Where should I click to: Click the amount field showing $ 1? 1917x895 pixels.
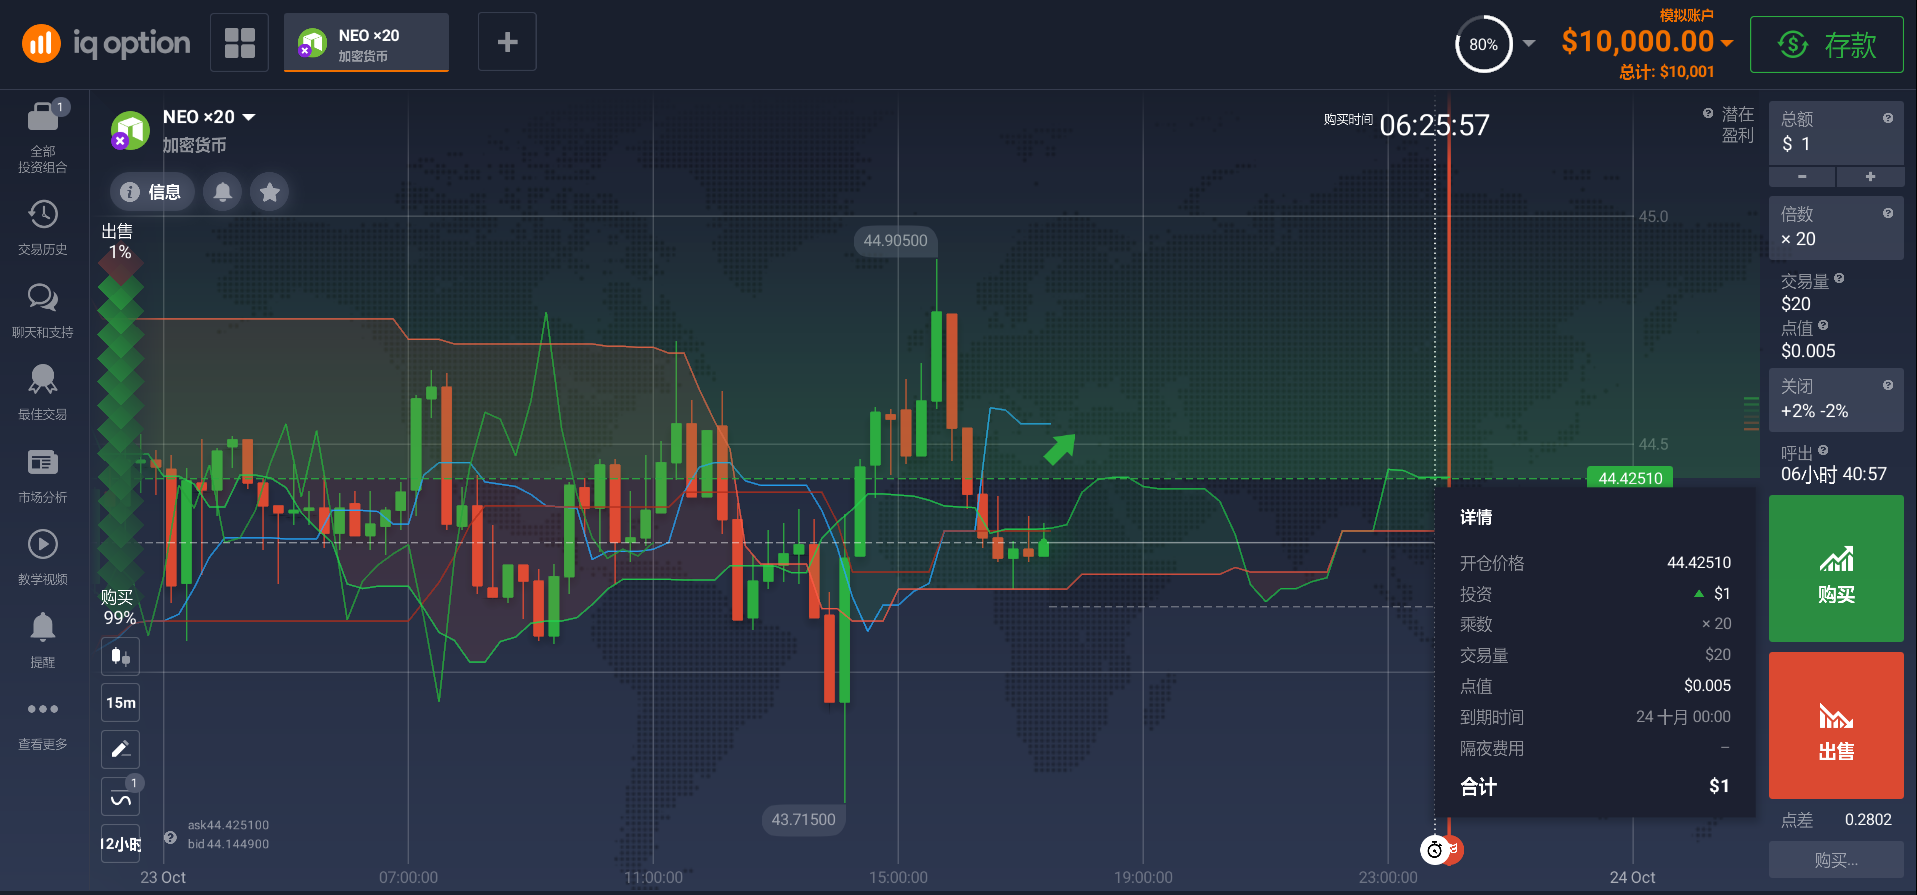coord(1836,133)
